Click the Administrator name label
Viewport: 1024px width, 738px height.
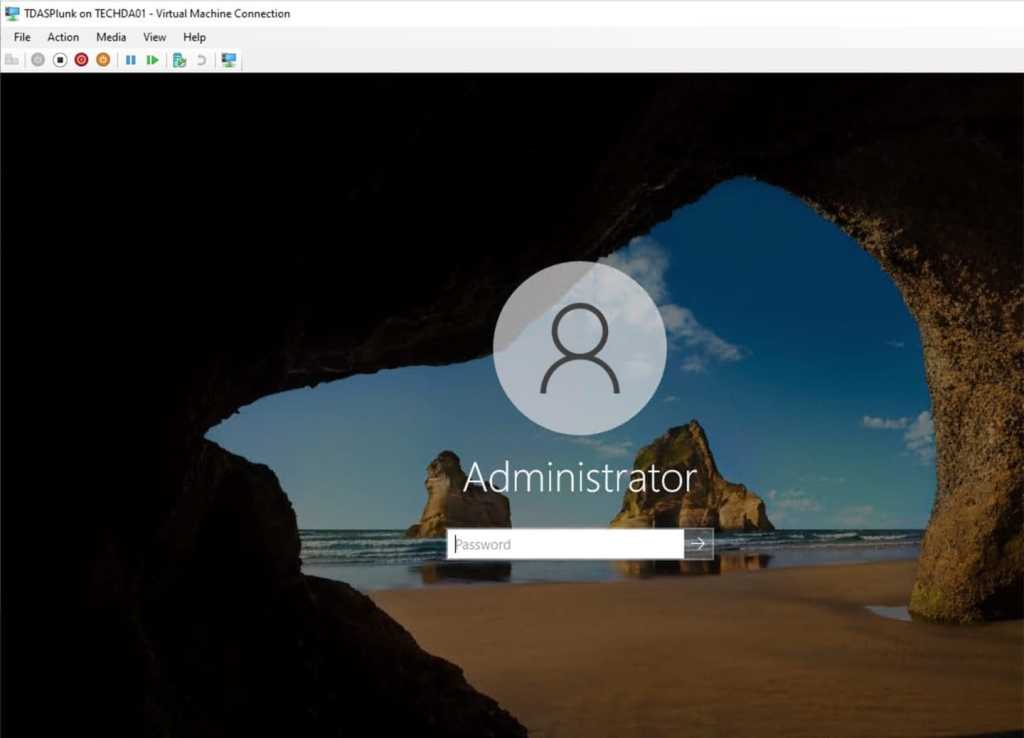[580, 479]
